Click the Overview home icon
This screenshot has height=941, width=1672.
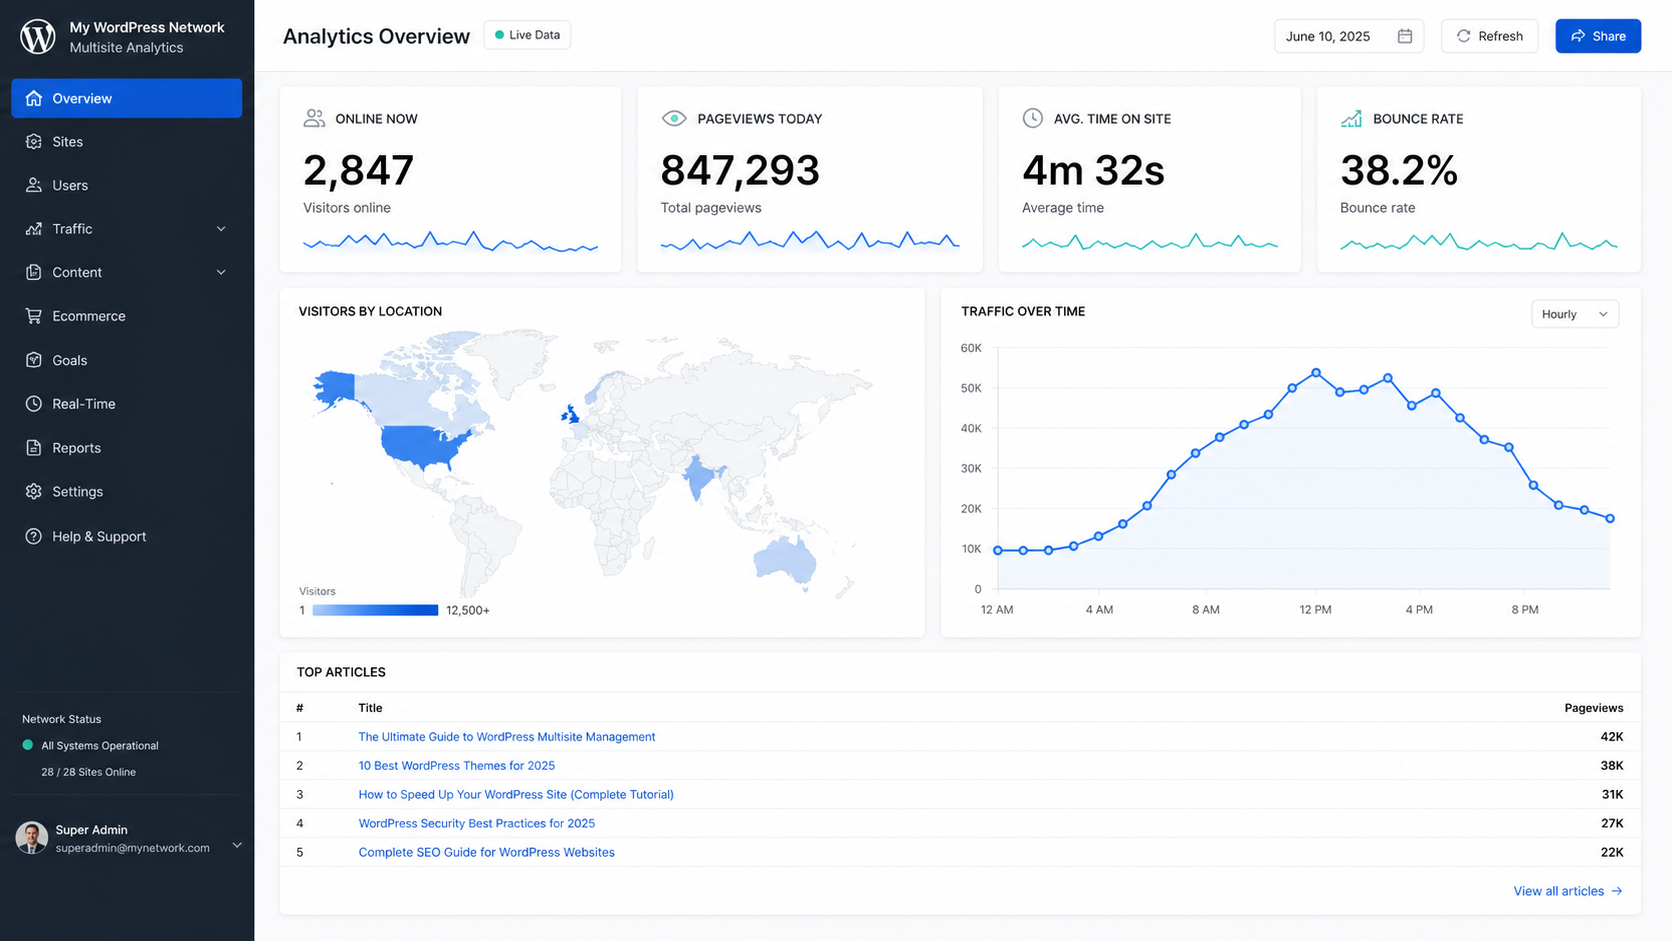point(34,98)
